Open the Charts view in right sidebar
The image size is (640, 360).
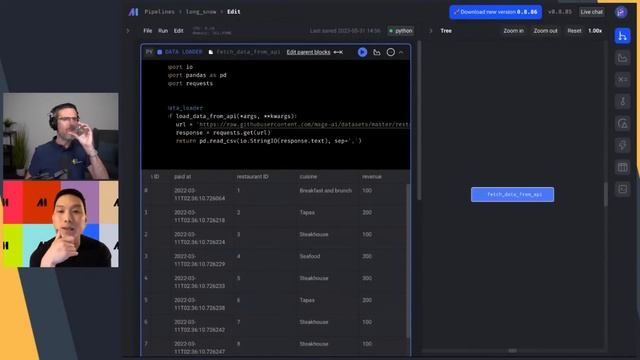622,58
